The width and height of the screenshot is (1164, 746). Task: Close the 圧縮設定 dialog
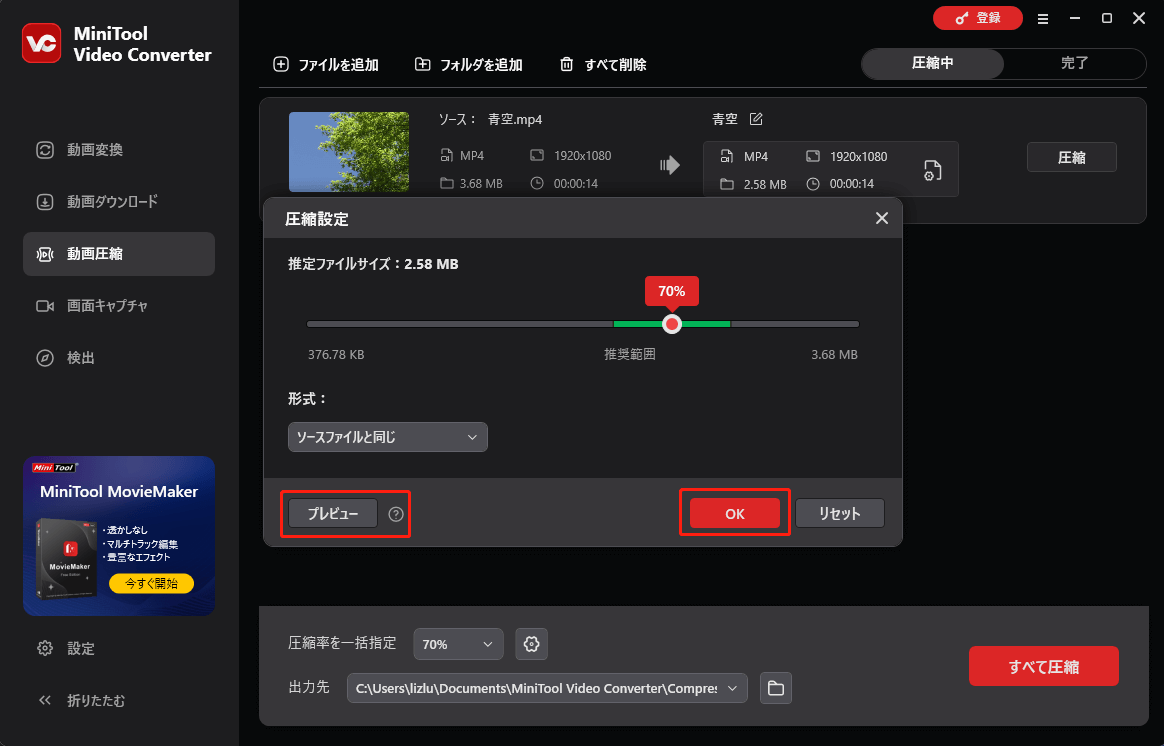881,218
